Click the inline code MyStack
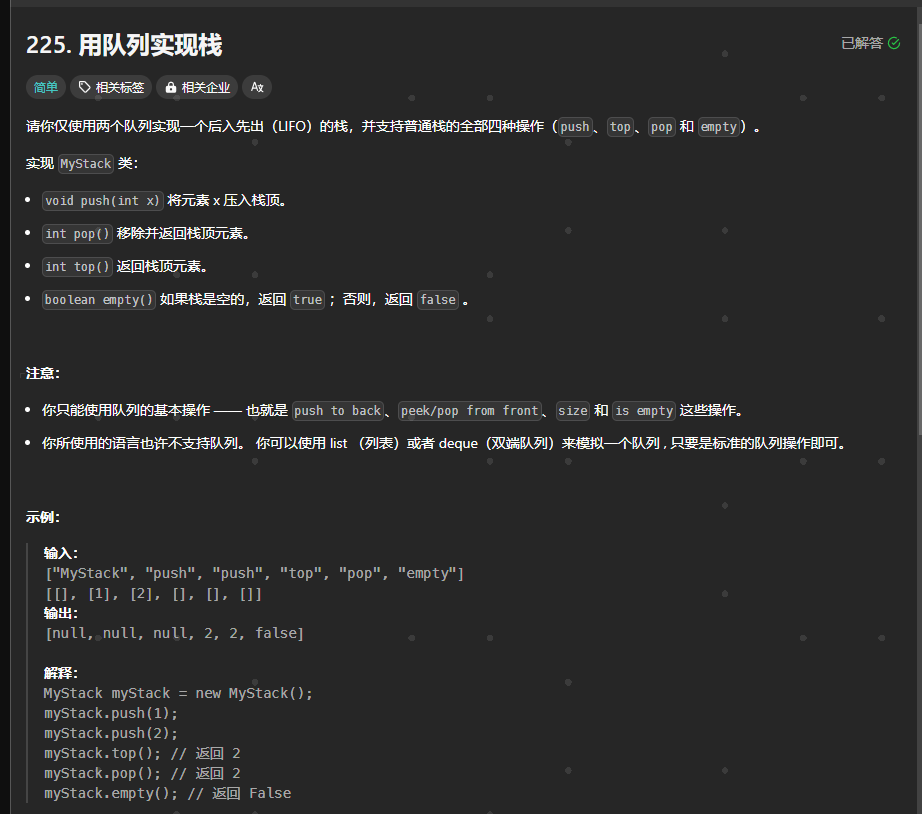The image size is (922, 814). [86, 164]
